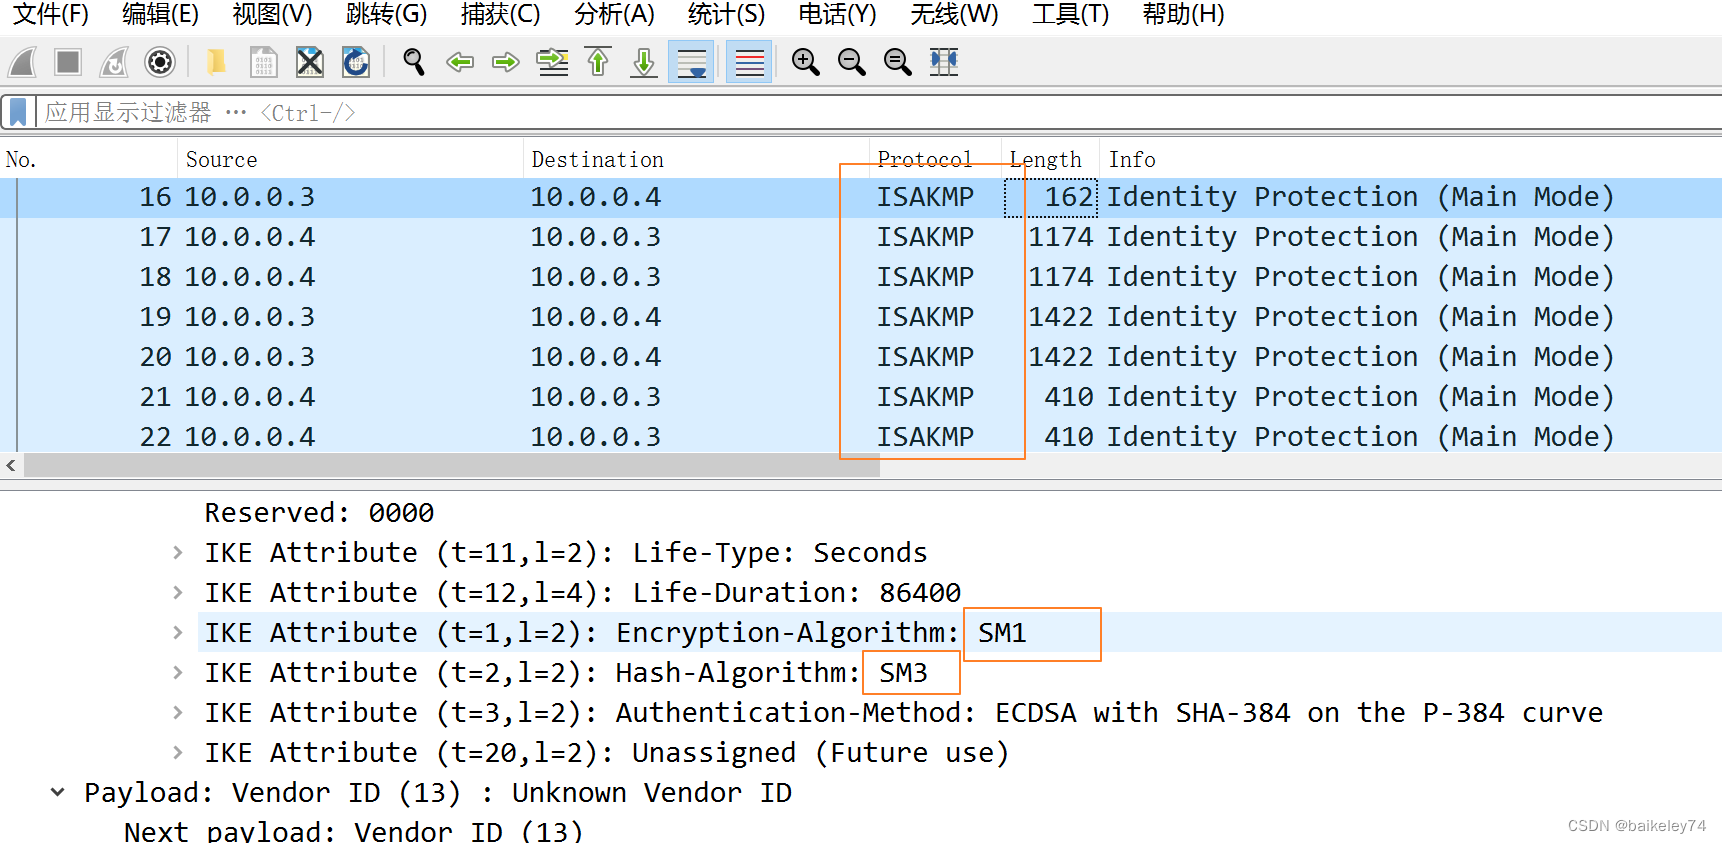Jump to the last packet
The height and width of the screenshot is (843, 1722).
coord(644,62)
